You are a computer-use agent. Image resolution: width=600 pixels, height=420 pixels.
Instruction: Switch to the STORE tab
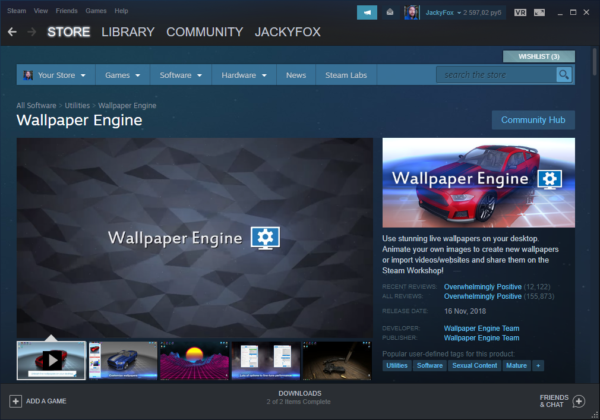pos(68,32)
